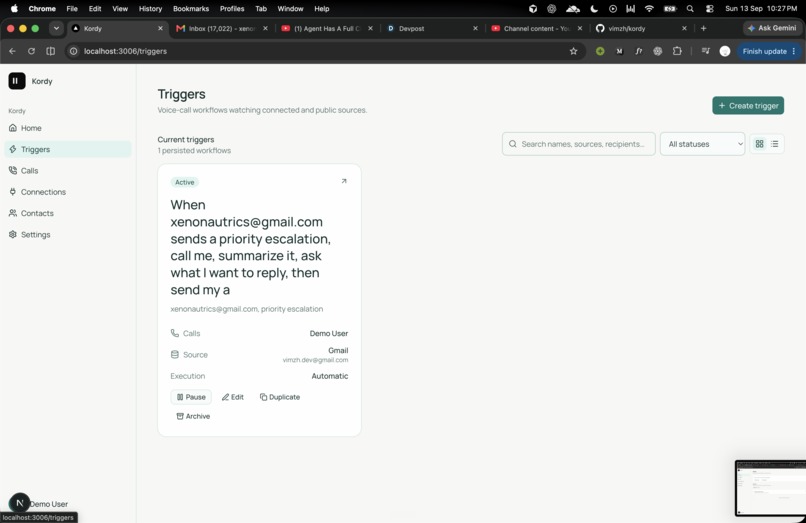Open the Bookmarks menu
This screenshot has height=523, width=806.
[x=191, y=8]
